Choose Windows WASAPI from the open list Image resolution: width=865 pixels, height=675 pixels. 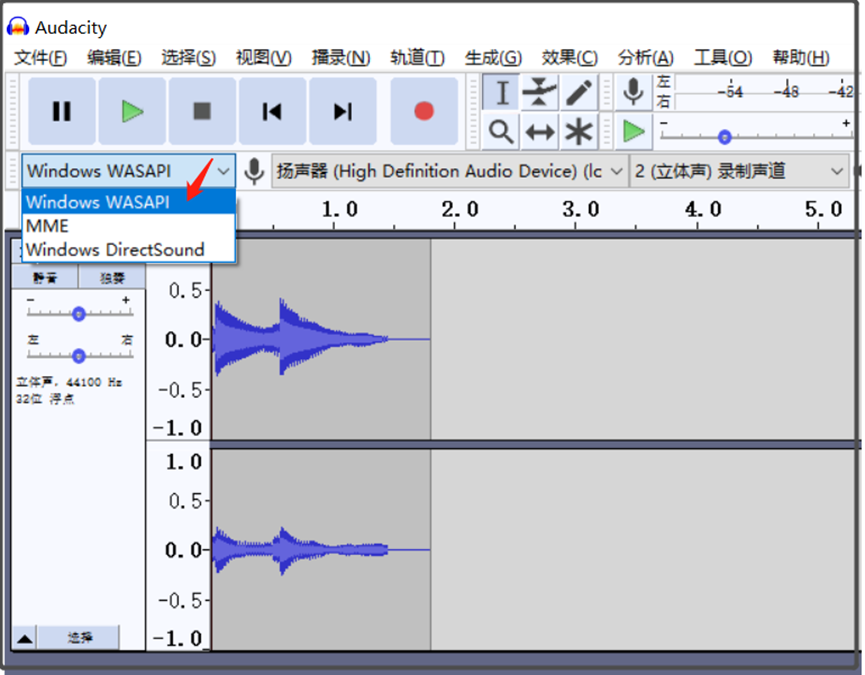point(129,202)
